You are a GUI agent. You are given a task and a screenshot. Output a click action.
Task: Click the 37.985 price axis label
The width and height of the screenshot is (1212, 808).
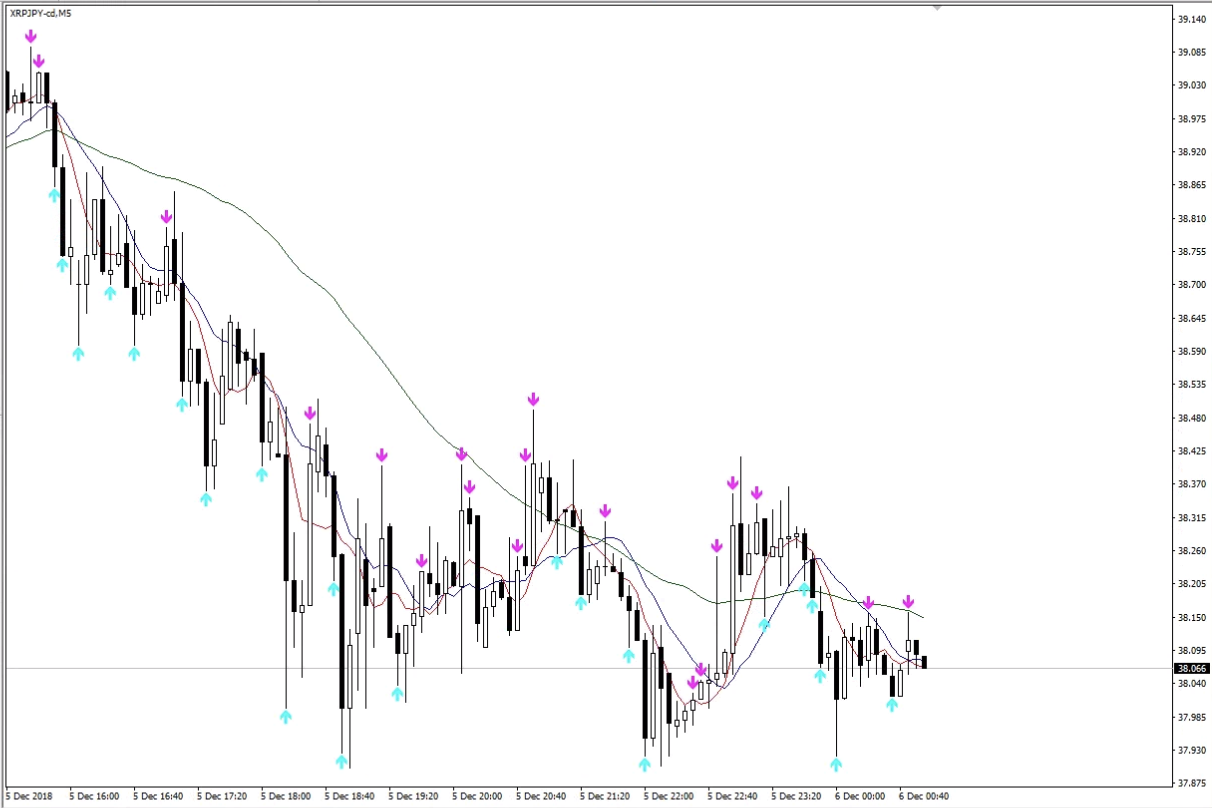click(1193, 717)
